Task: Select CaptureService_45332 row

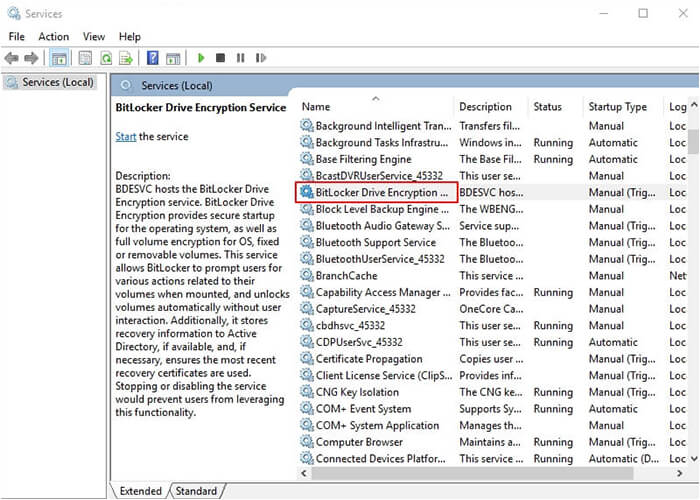Action: click(493, 309)
